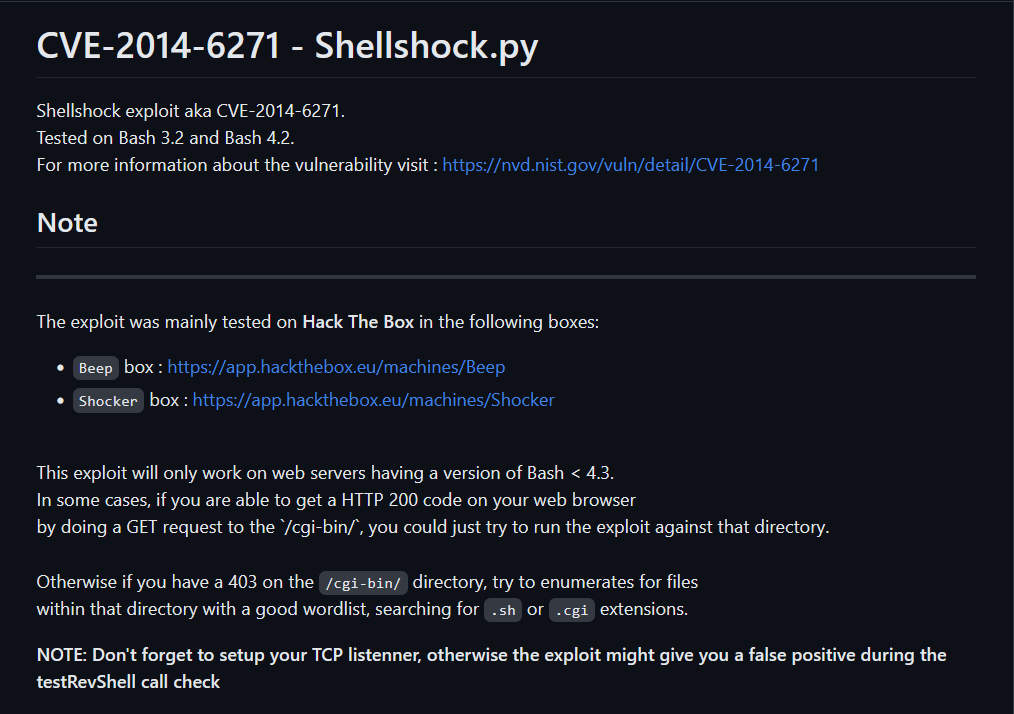Click the CVE-2014-6271 - Shellshock.py heading
The image size is (1014, 714).
coord(287,45)
